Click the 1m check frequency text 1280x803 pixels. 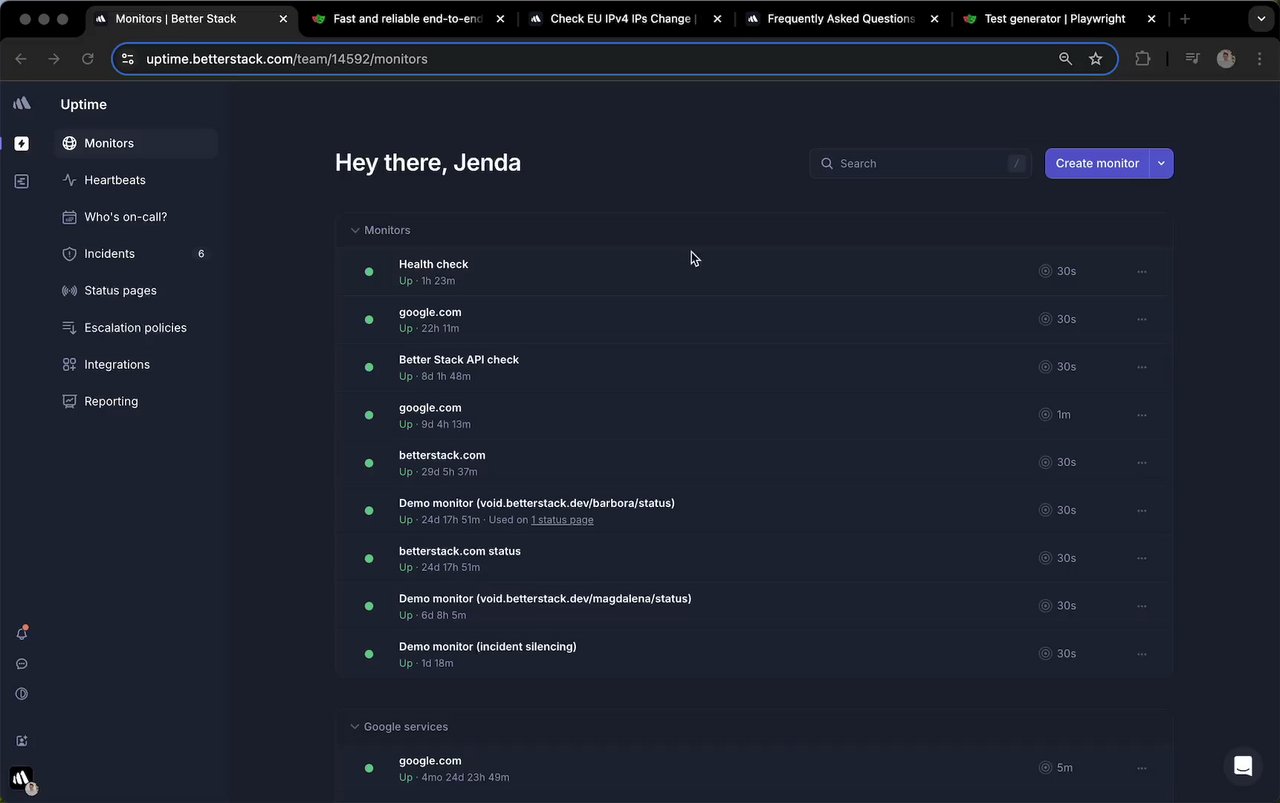pos(1064,415)
